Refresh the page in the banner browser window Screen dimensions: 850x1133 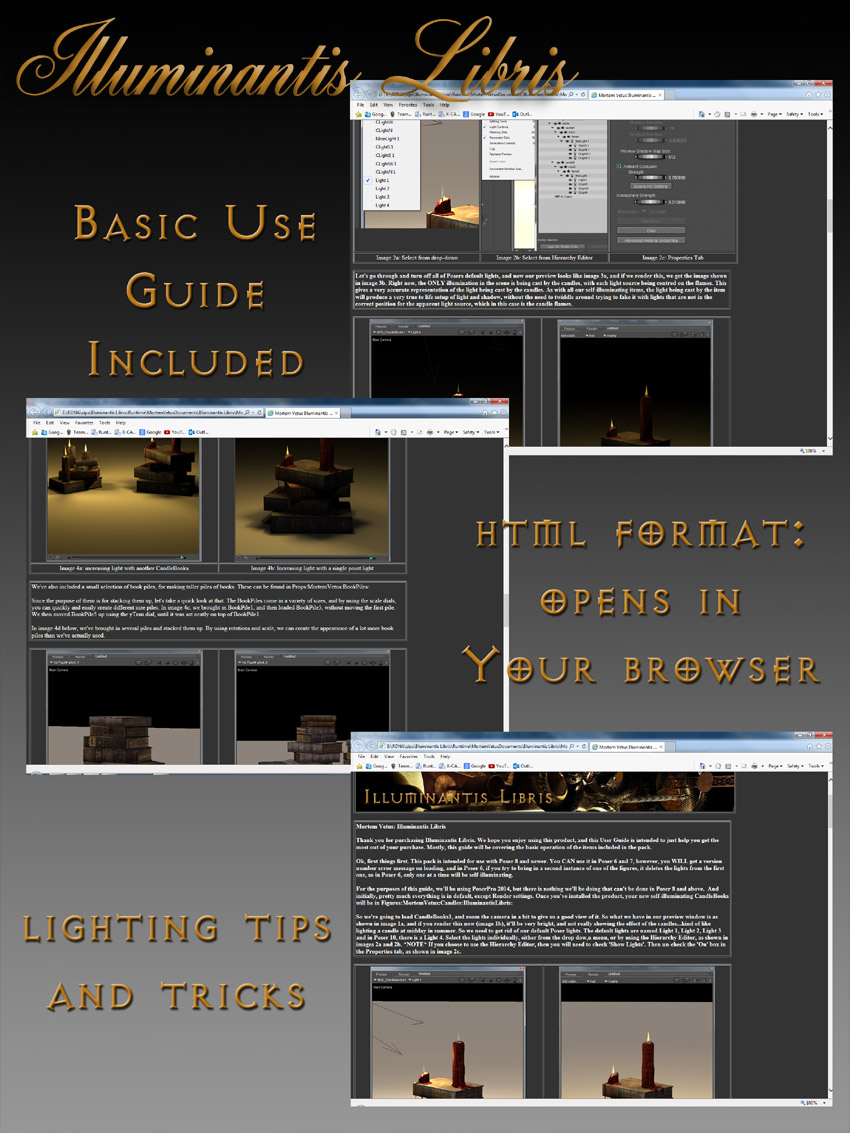[584, 746]
